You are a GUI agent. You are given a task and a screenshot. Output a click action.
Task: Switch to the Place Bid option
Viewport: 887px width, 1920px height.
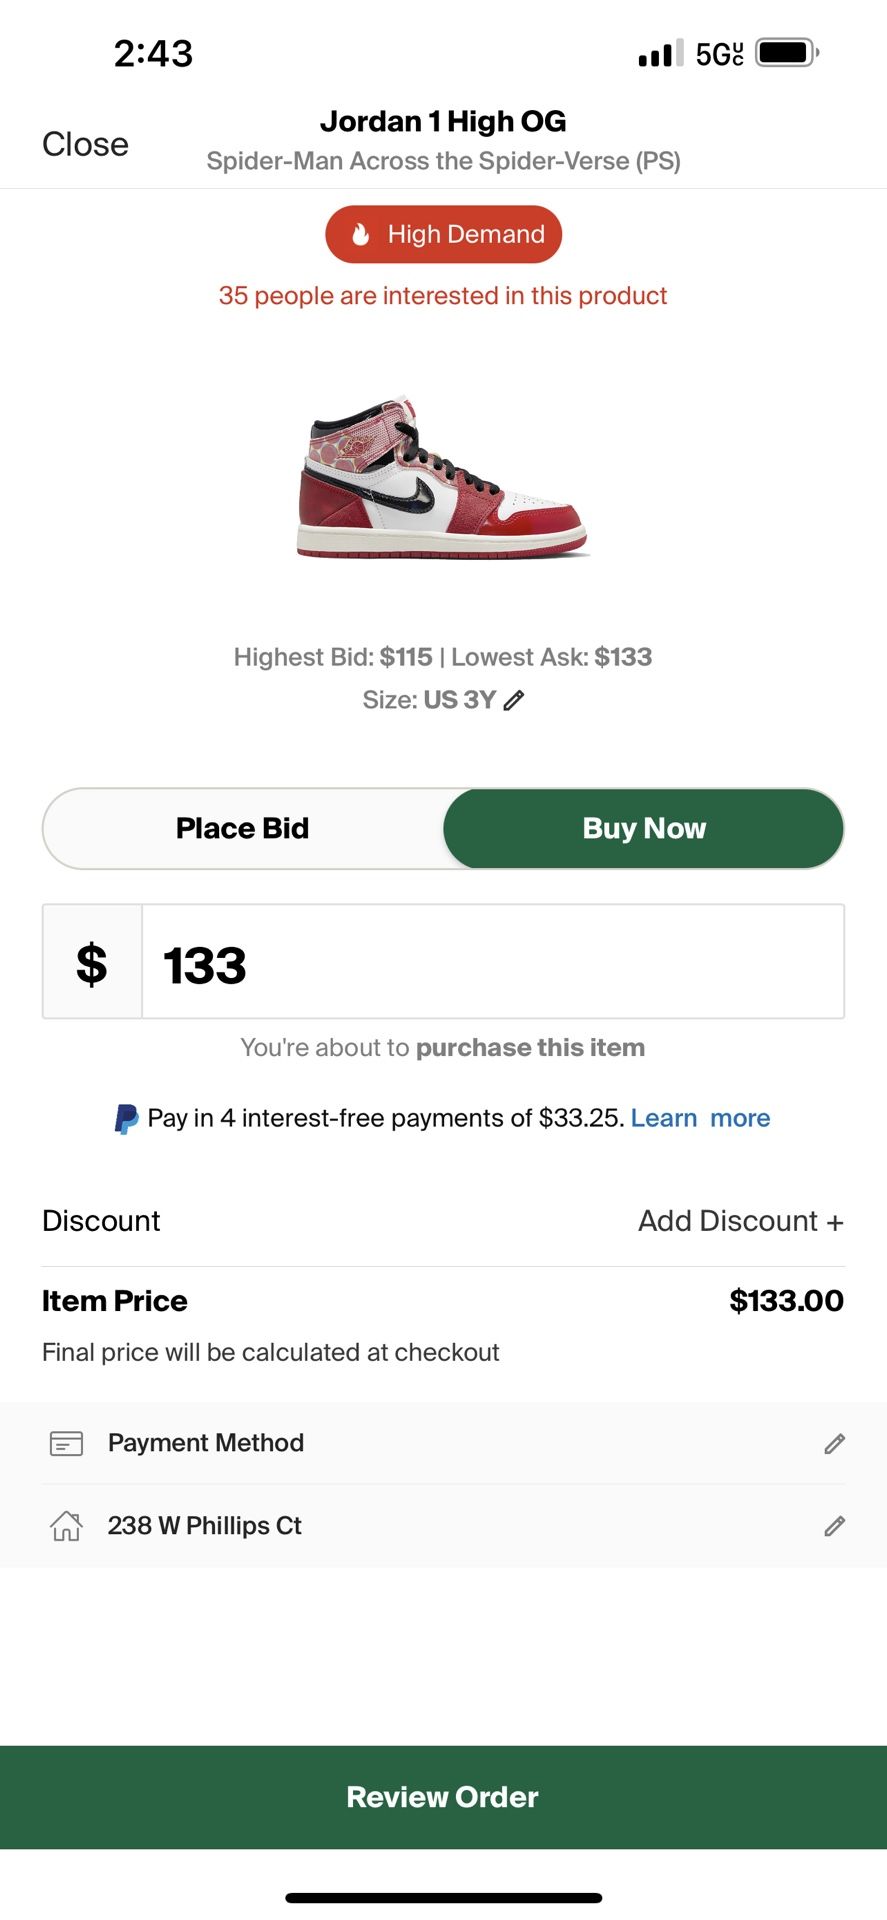click(x=242, y=828)
